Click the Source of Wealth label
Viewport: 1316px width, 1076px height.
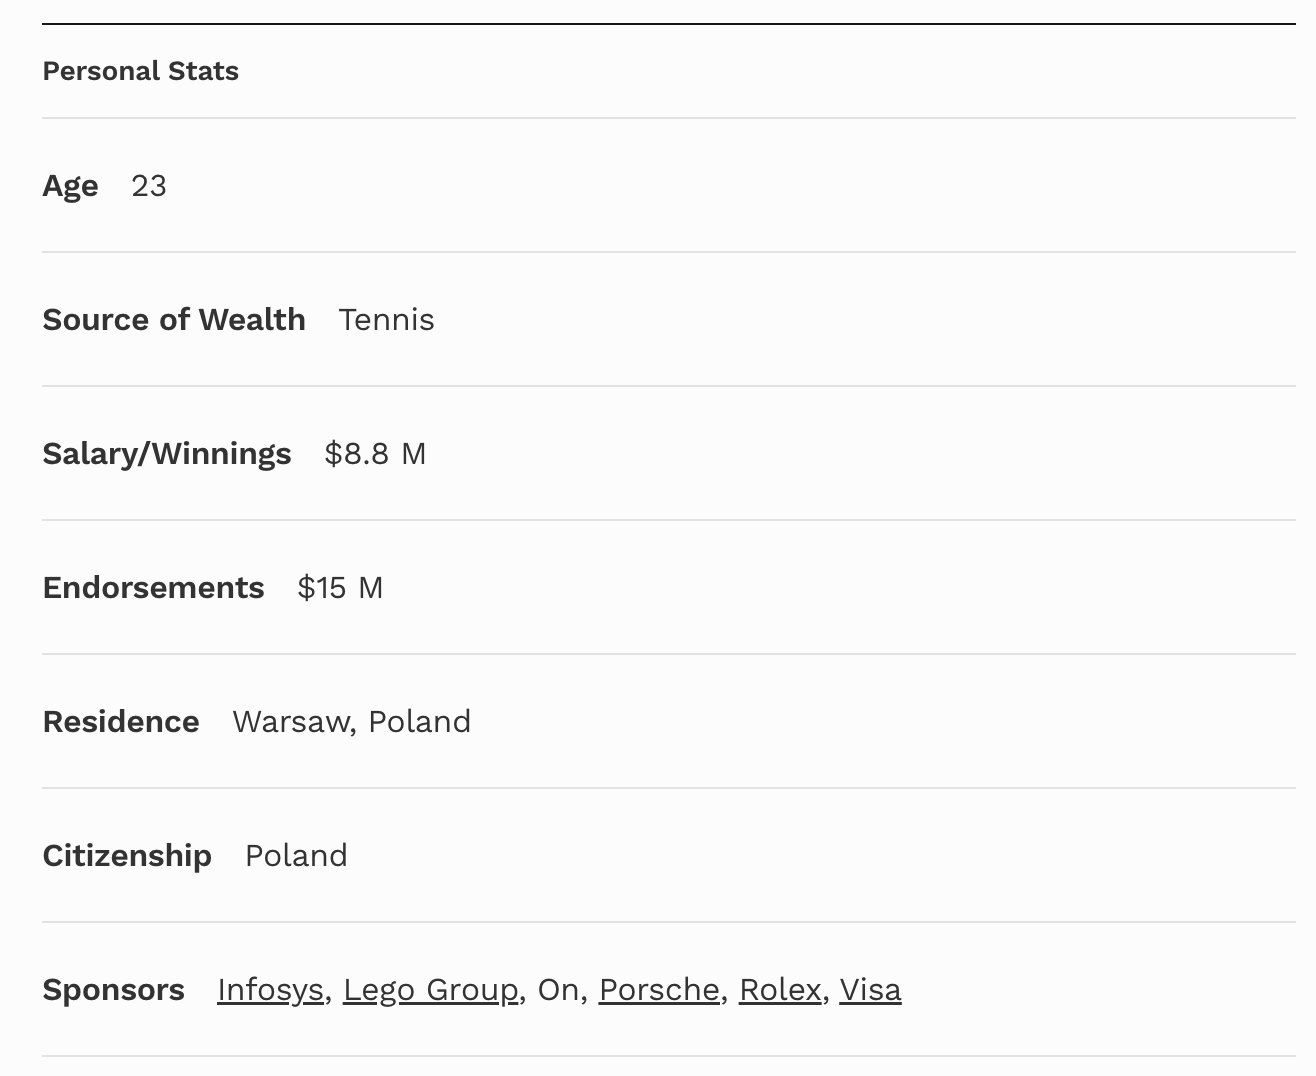(174, 320)
